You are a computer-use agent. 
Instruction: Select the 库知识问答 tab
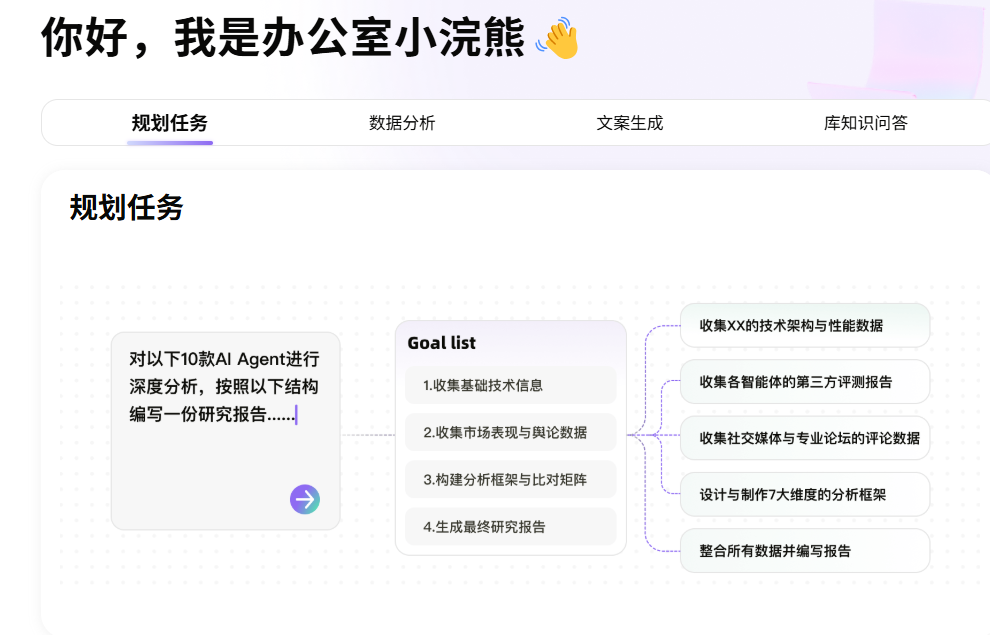click(x=866, y=123)
